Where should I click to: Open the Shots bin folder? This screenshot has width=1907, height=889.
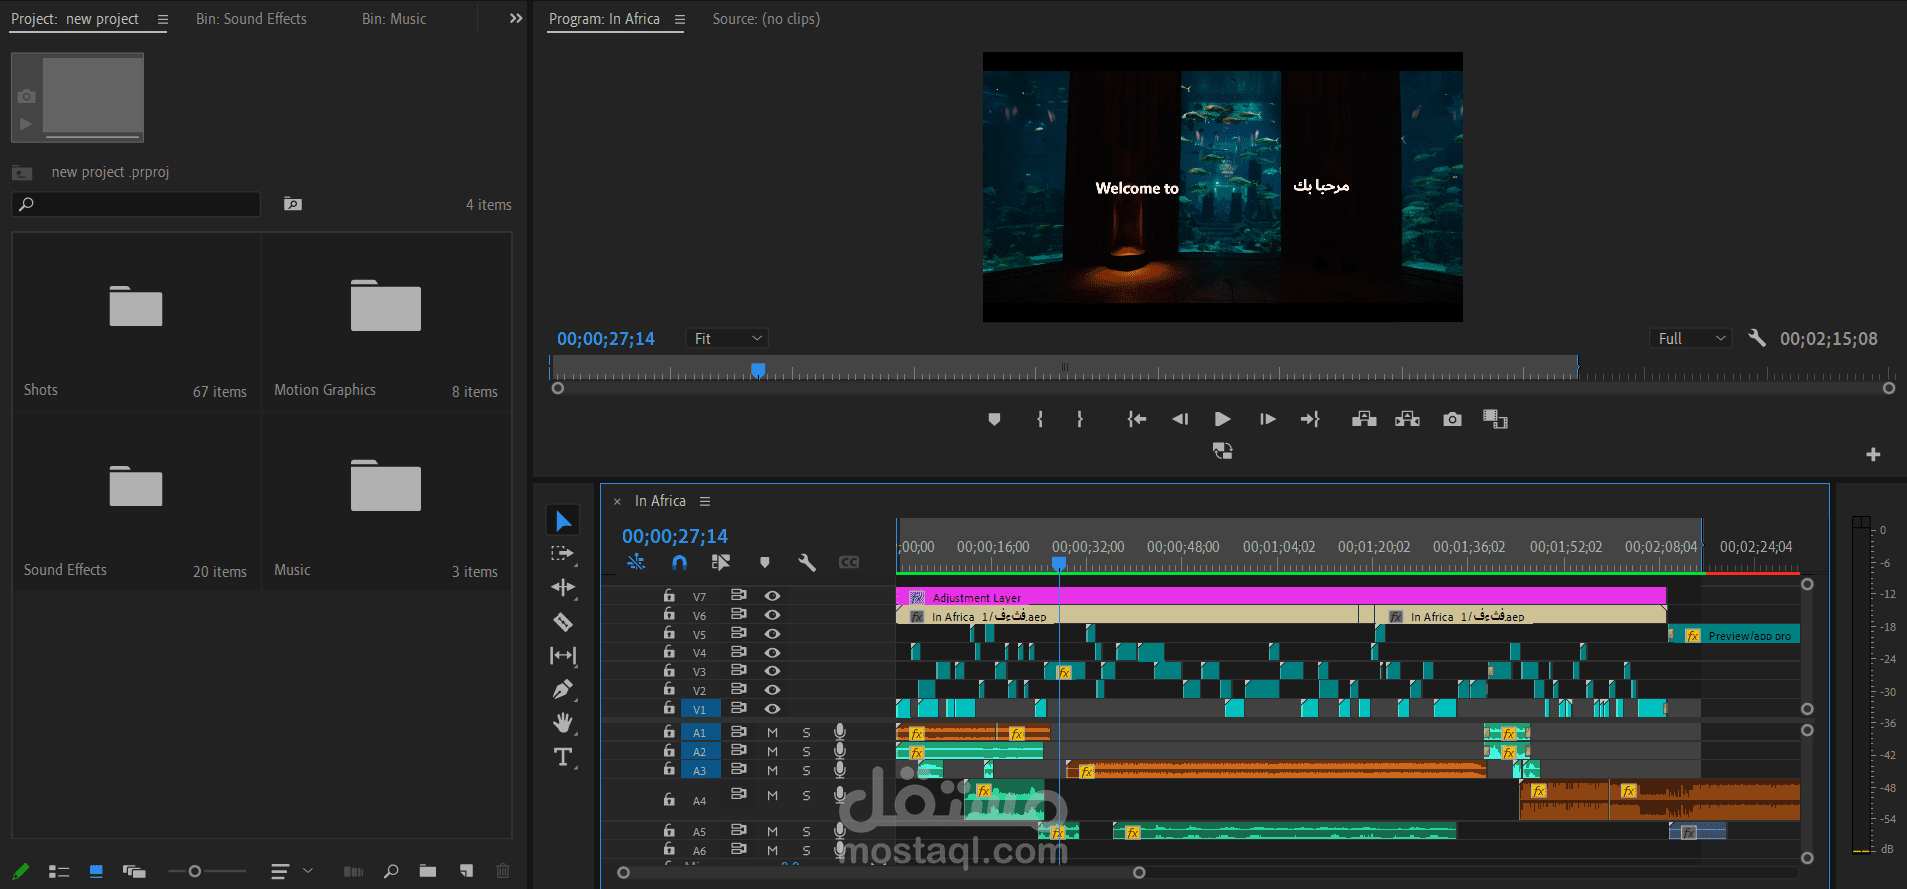click(x=136, y=307)
